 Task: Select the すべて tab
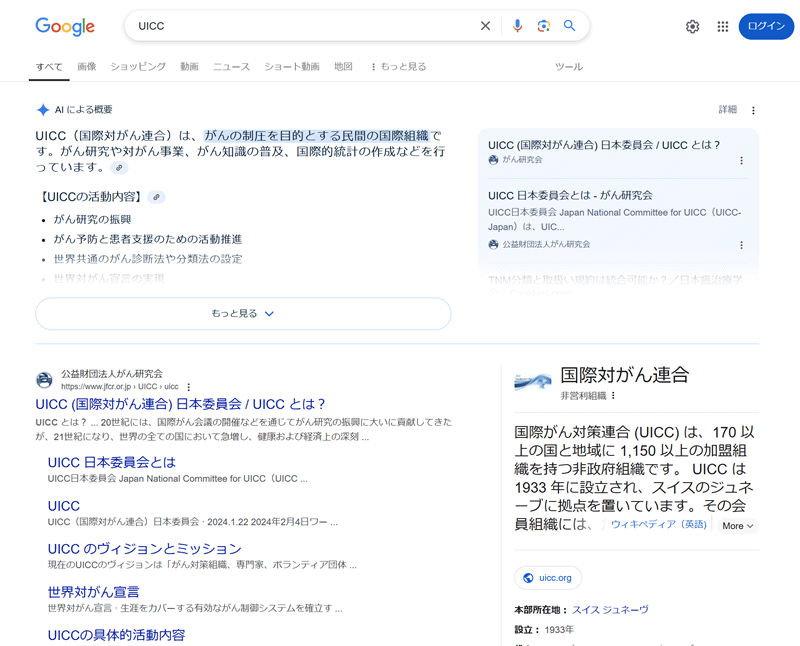point(49,67)
